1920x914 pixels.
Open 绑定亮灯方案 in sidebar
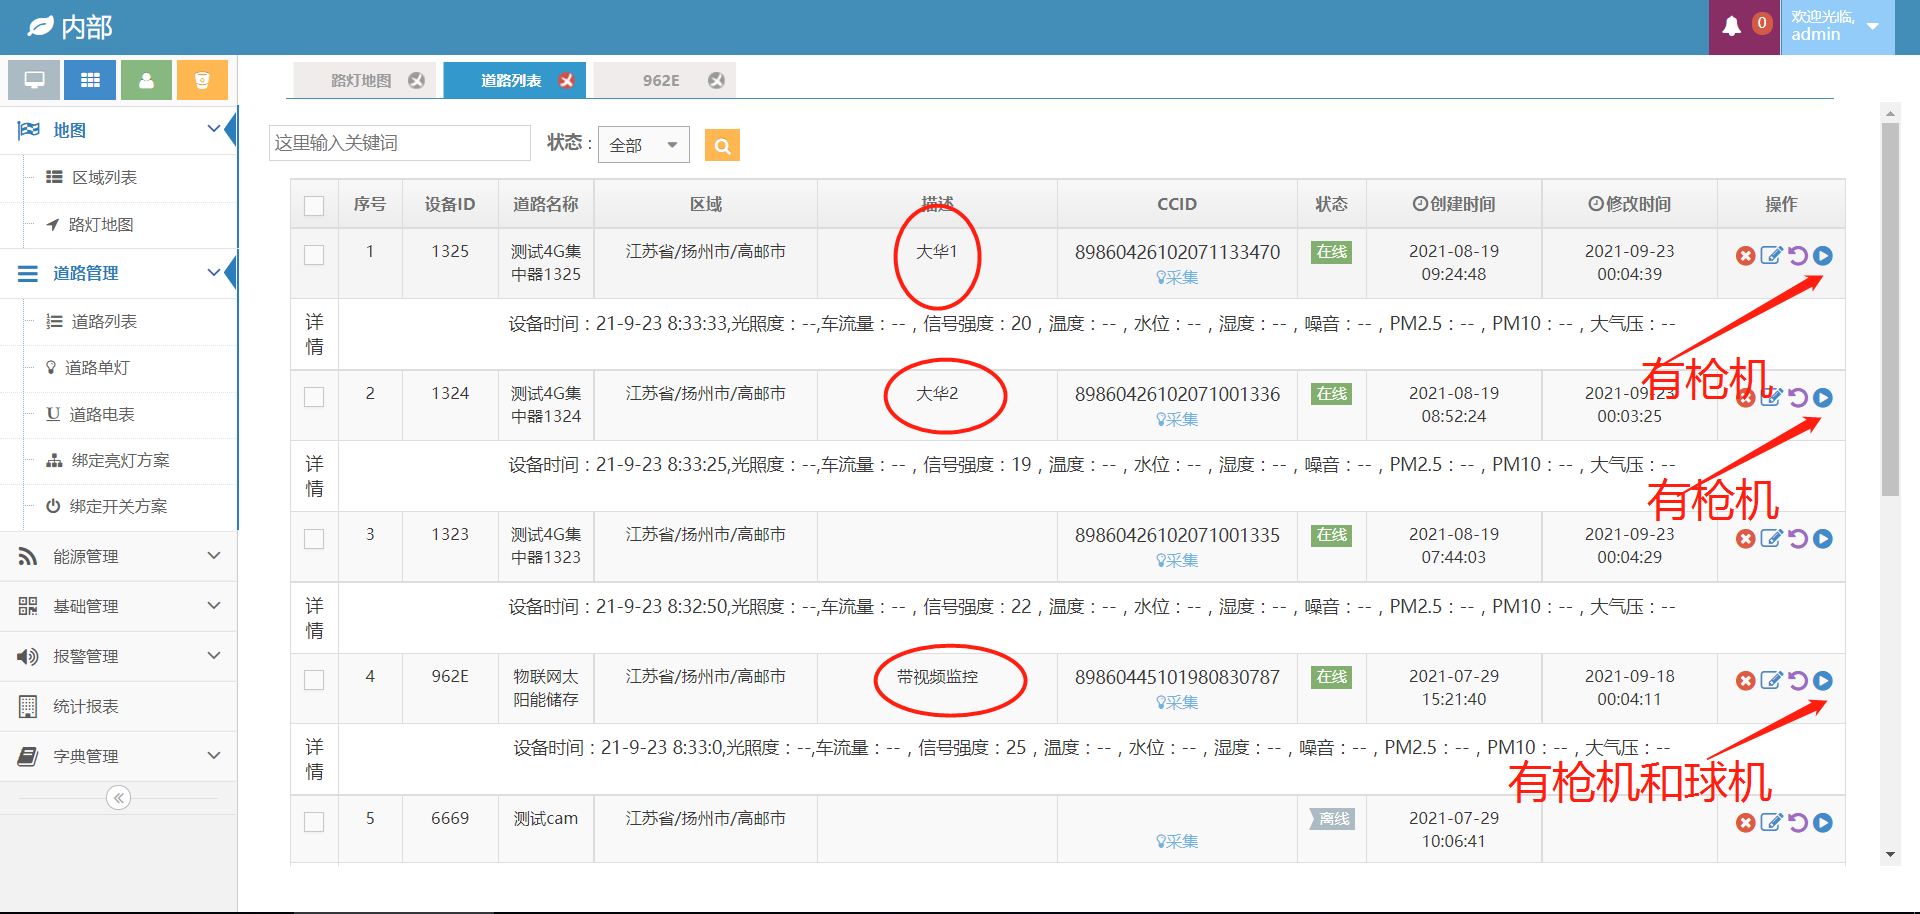[120, 460]
